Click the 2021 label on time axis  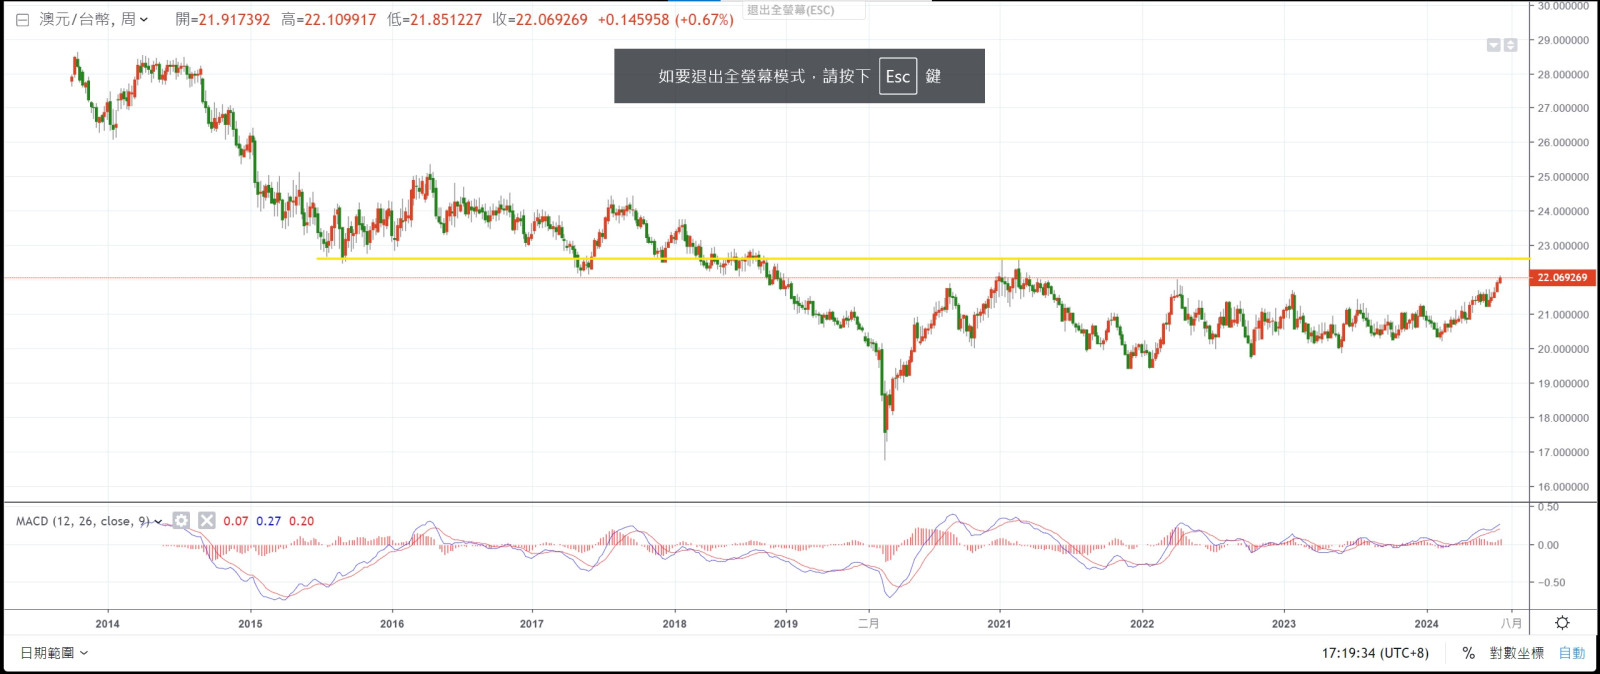(x=999, y=624)
